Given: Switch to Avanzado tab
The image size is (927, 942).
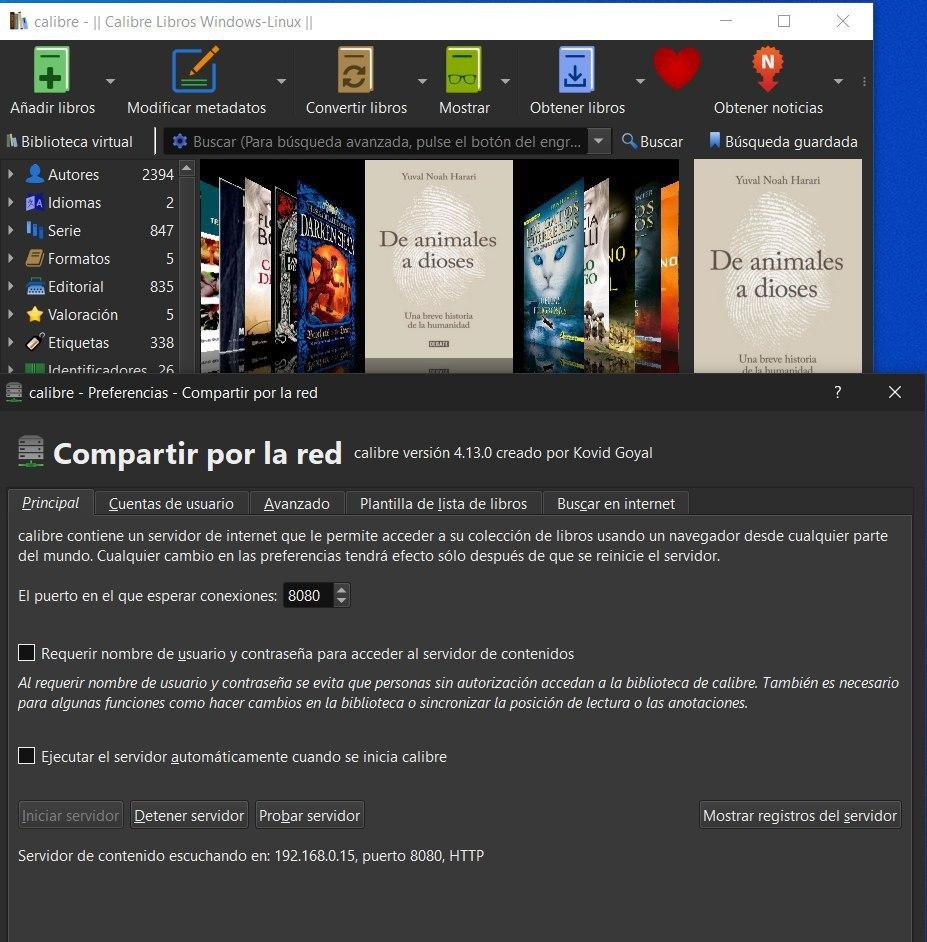Looking at the screenshot, I should coord(297,503).
